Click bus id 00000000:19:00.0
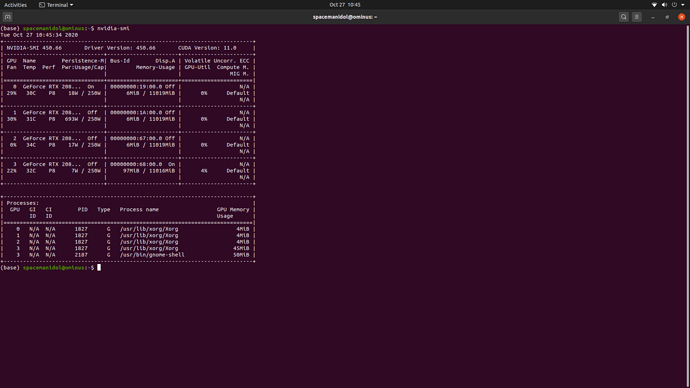690x388 pixels. coord(136,87)
